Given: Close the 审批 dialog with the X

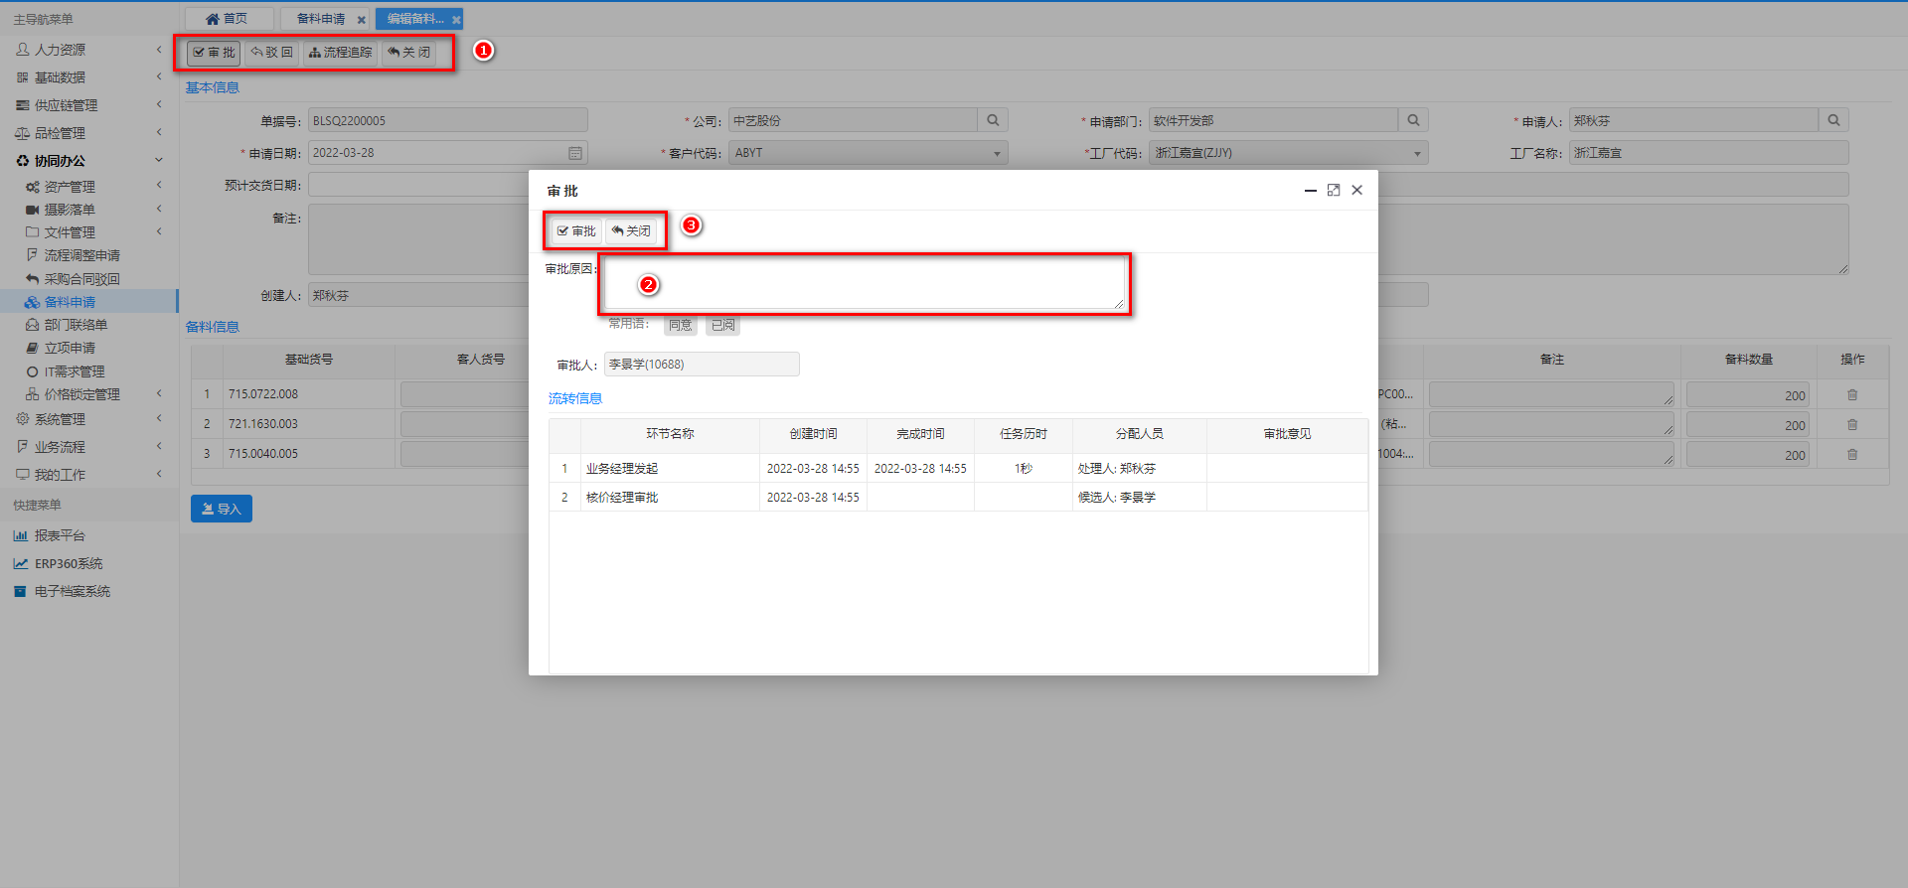Looking at the screenshot, I should point(1357,190).
